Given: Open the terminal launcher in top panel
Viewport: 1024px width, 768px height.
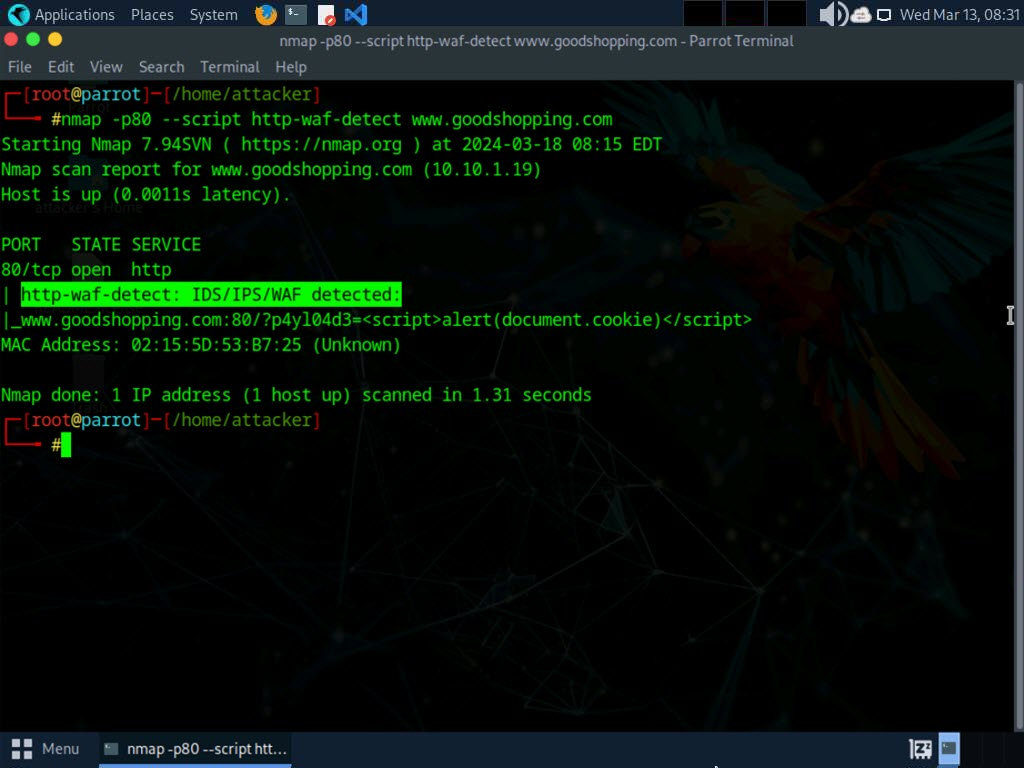Looking at the screenshot, I should (x=295, y=15).
